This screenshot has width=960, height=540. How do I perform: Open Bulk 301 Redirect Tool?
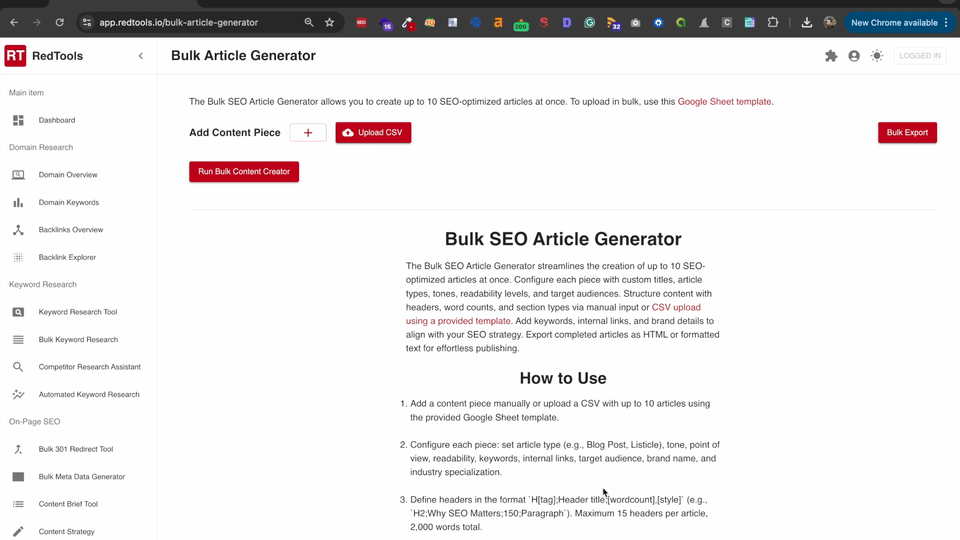tap(78, 449)
